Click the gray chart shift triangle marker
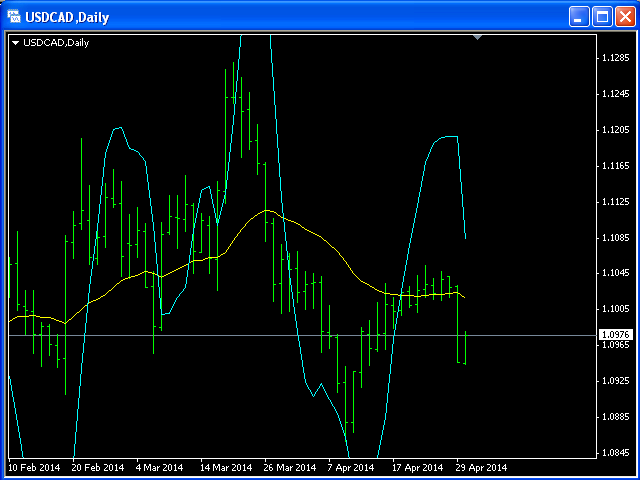 [478, 37]
